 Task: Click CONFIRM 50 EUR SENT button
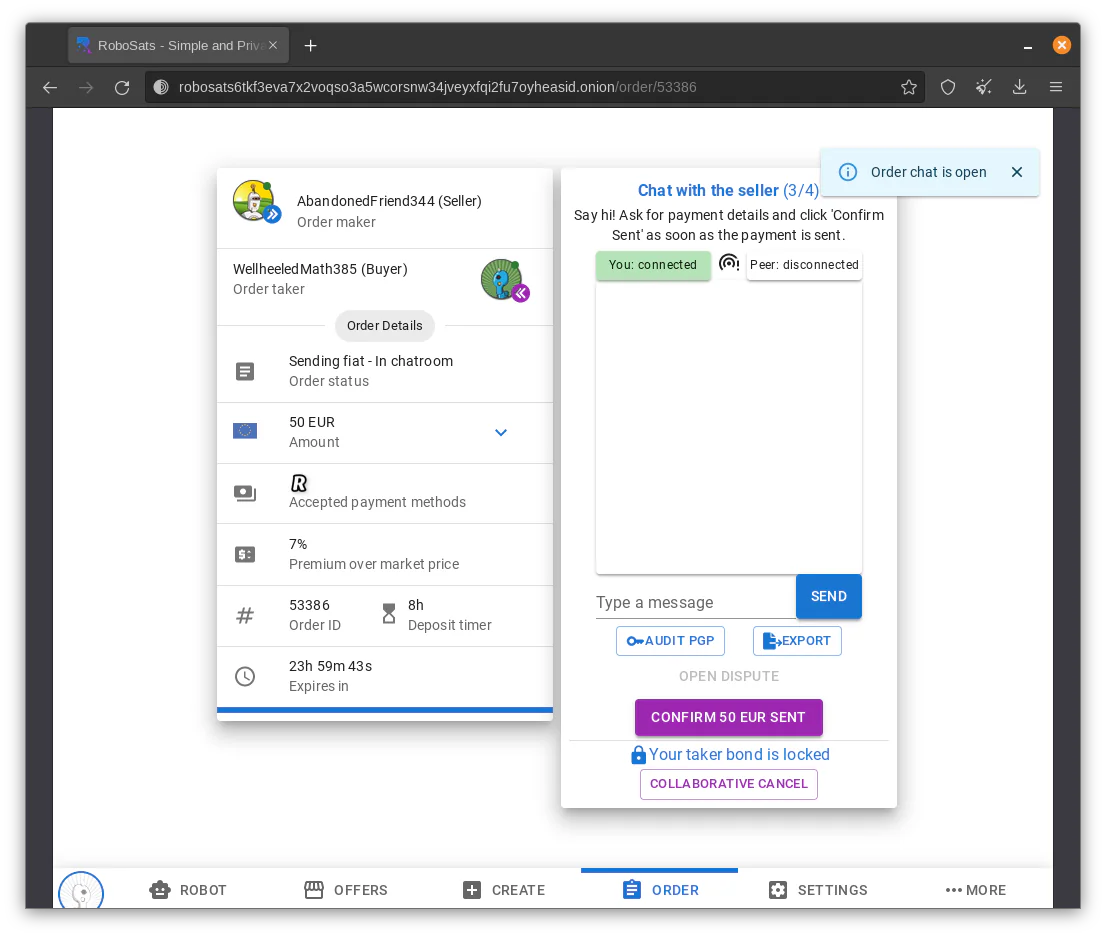pyautogui.click(x=728, y=717)
